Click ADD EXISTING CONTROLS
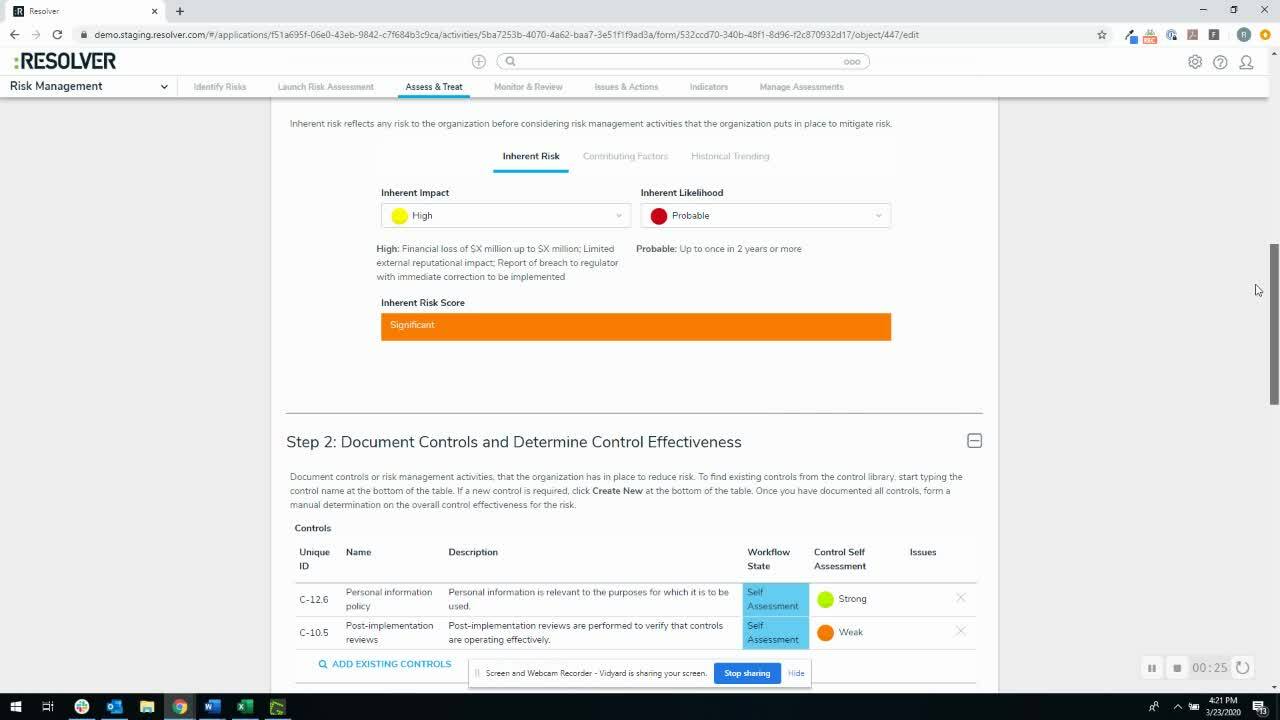 click(384, 663)
